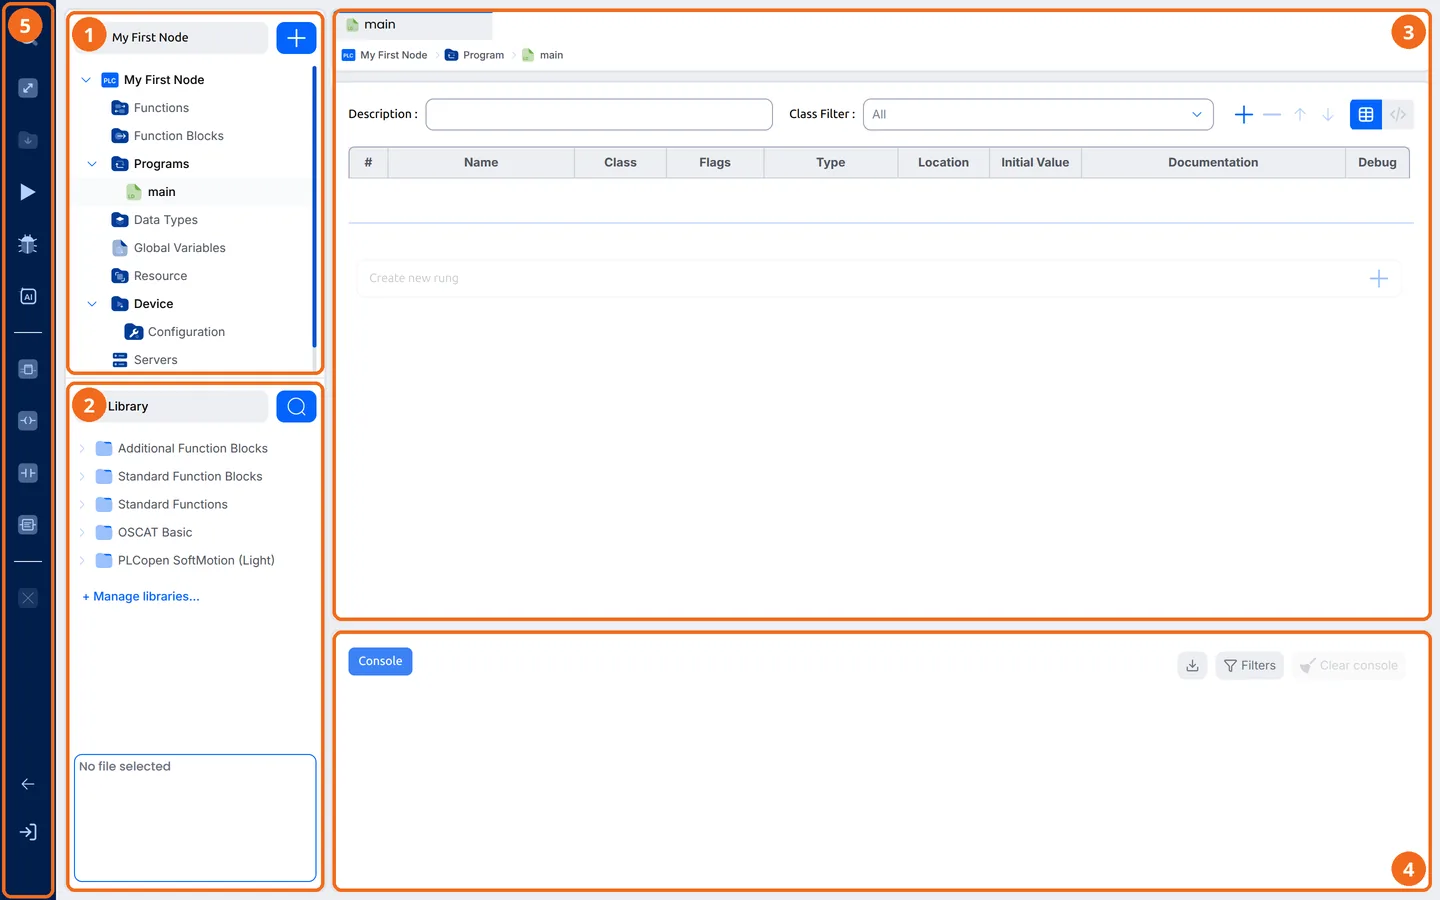Image resolution: width=1440 pixels, height=900 pixels.
Task: Open the Class Filter dropdown
Action: [x=1038, y=114]
